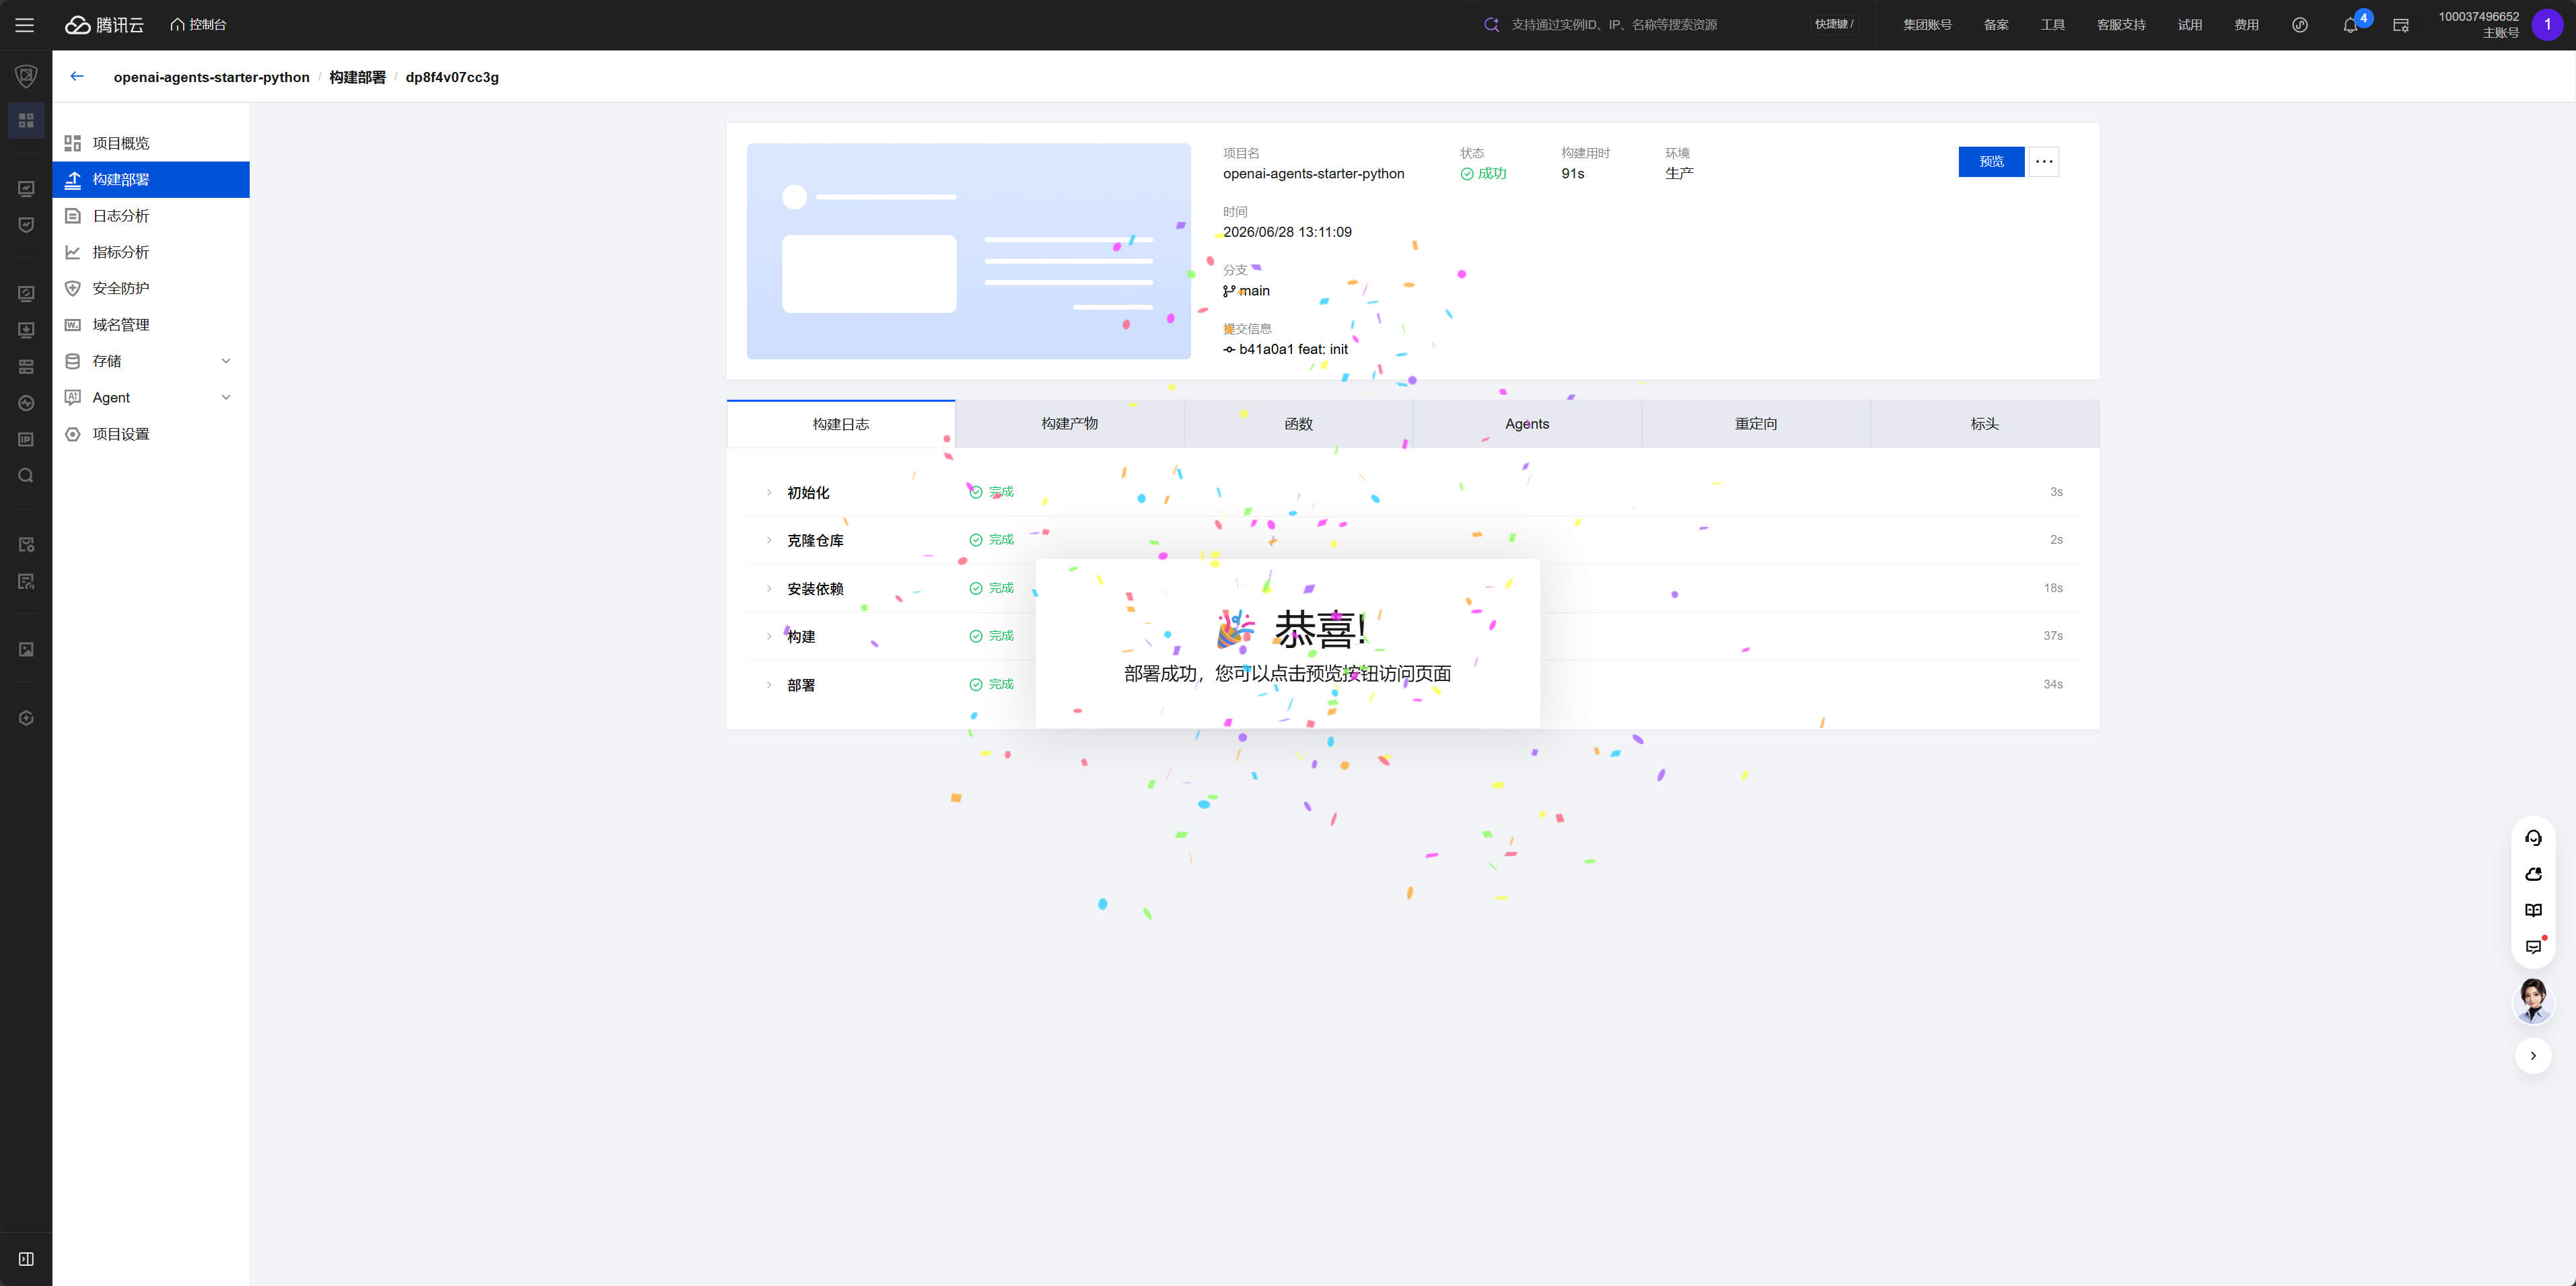Open 客服支持 in the top navigation
This screenshot has height=1286, width=2576.
pyautogui.click(x=2121, y=25)
